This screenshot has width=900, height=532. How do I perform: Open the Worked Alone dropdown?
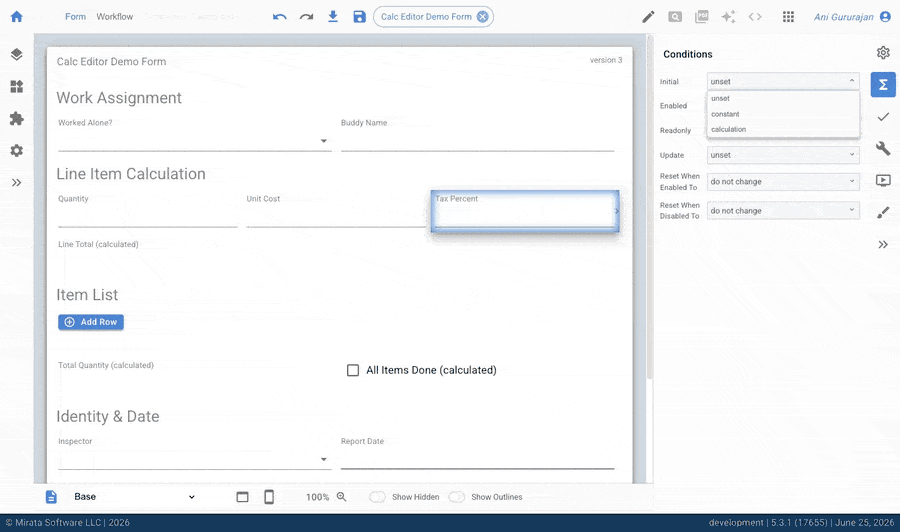point(195,141)
